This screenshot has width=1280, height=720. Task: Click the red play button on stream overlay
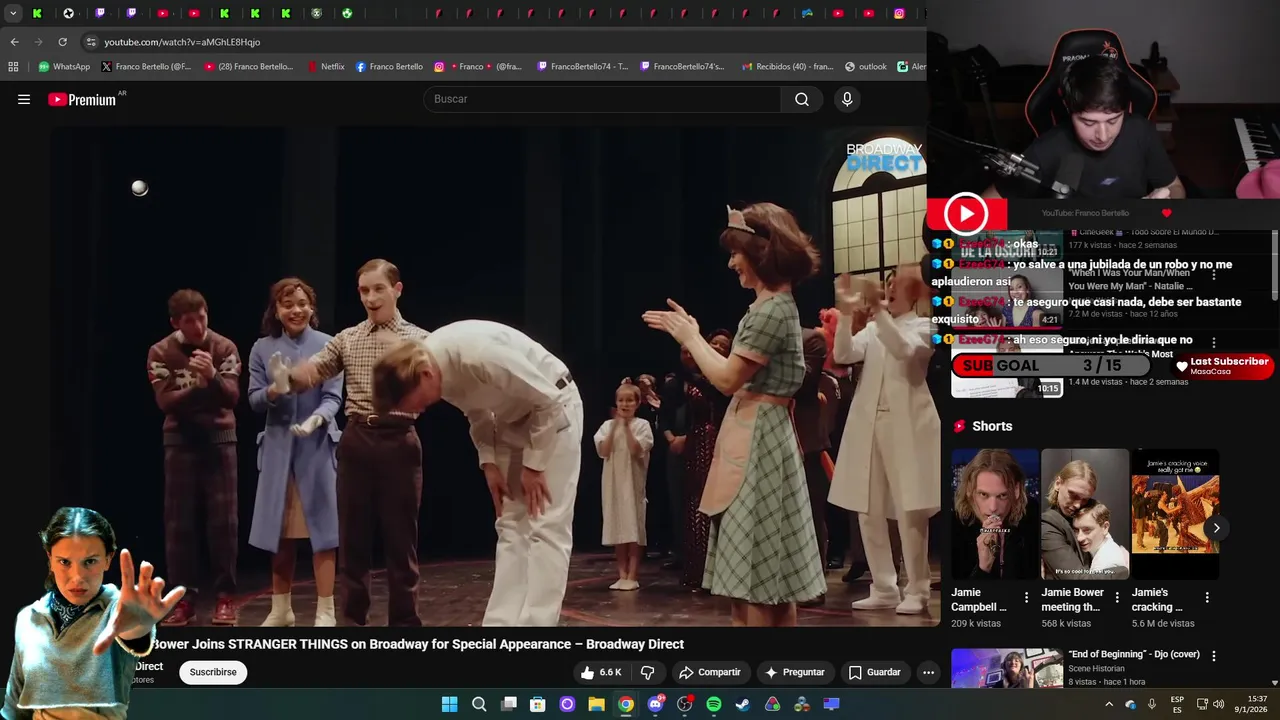[x=965, y=214]
